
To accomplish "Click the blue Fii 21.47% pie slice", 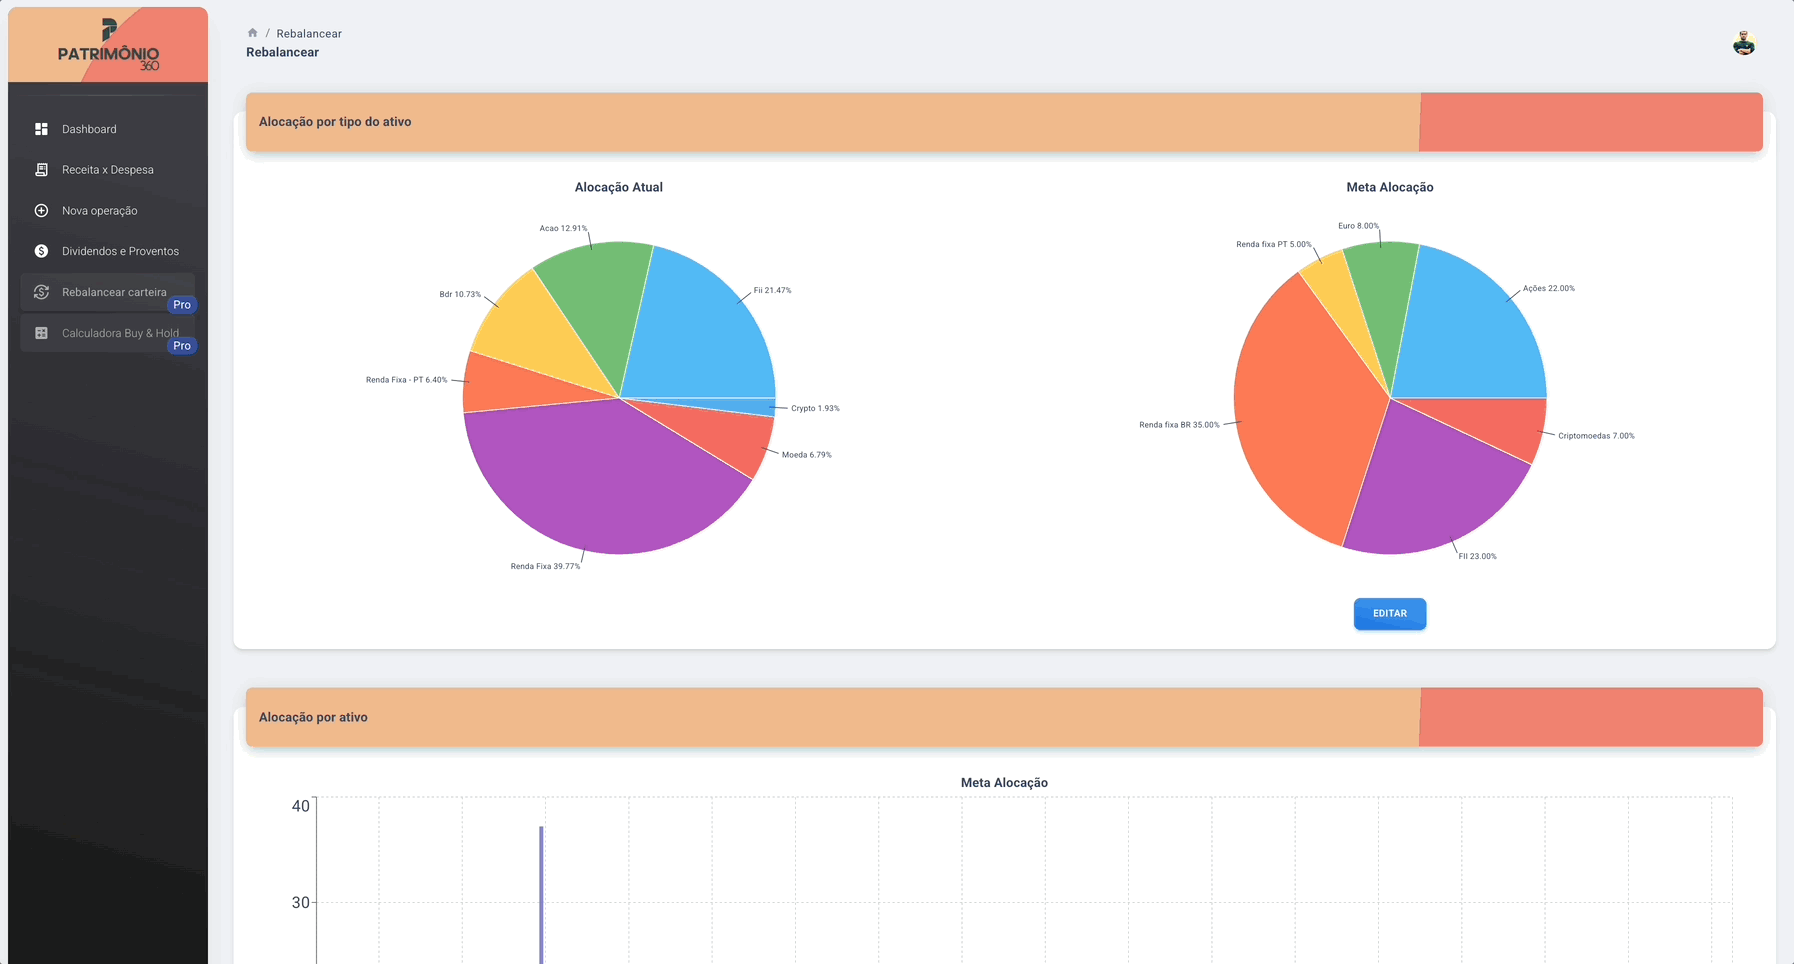I will (x=700, y=330).
